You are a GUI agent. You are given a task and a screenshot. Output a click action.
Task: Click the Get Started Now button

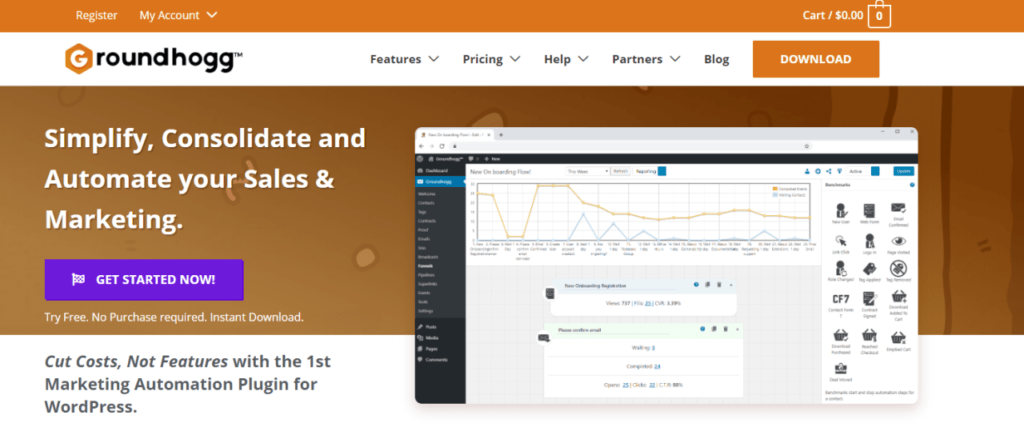point(144,280)
